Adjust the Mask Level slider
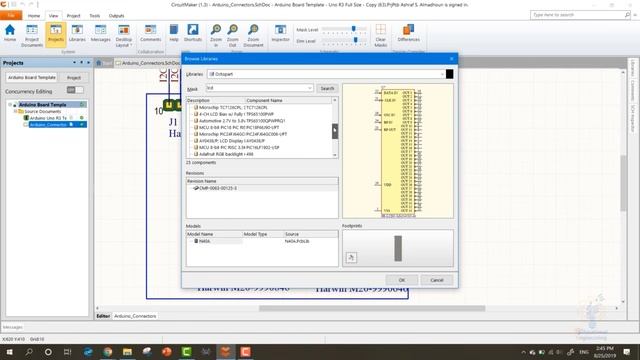Viewport: 640px width, 360px height. (x=353, y=29)
